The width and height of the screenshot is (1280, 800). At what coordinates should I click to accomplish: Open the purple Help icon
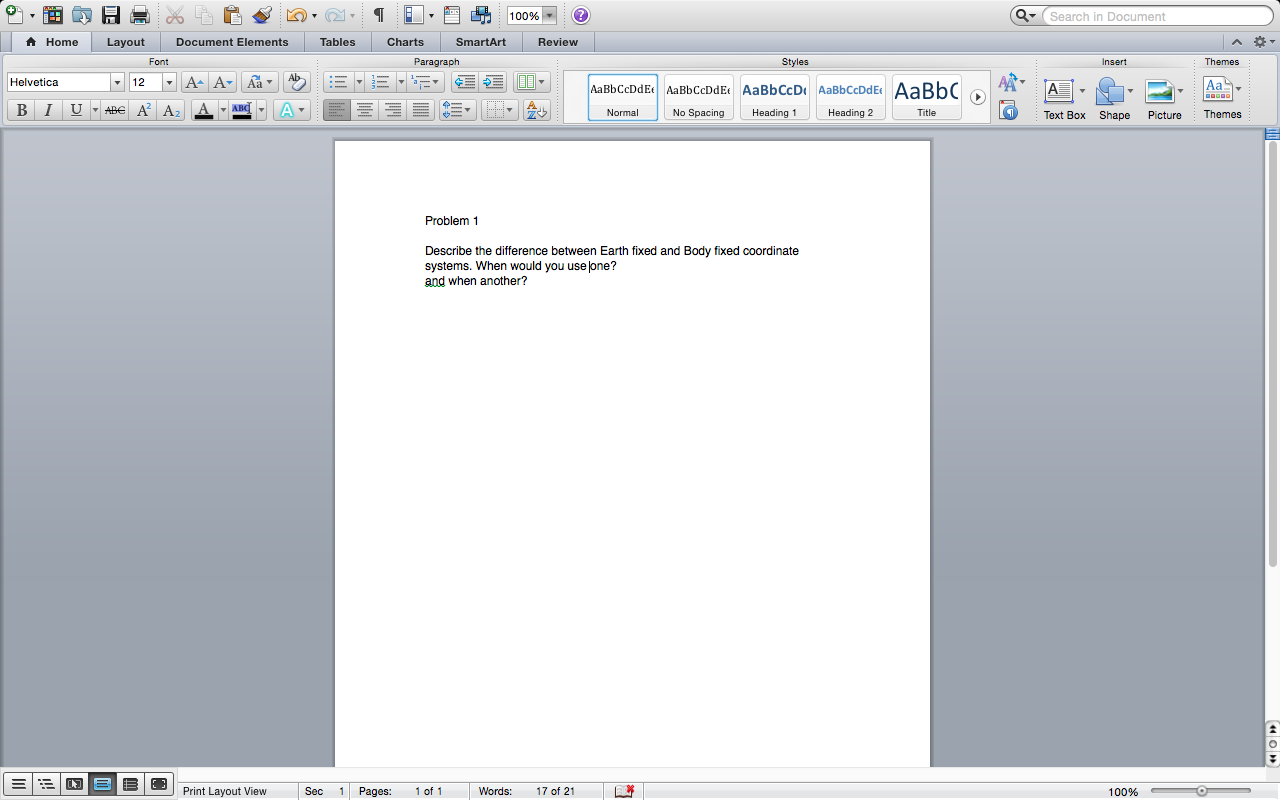click(580, 15)
